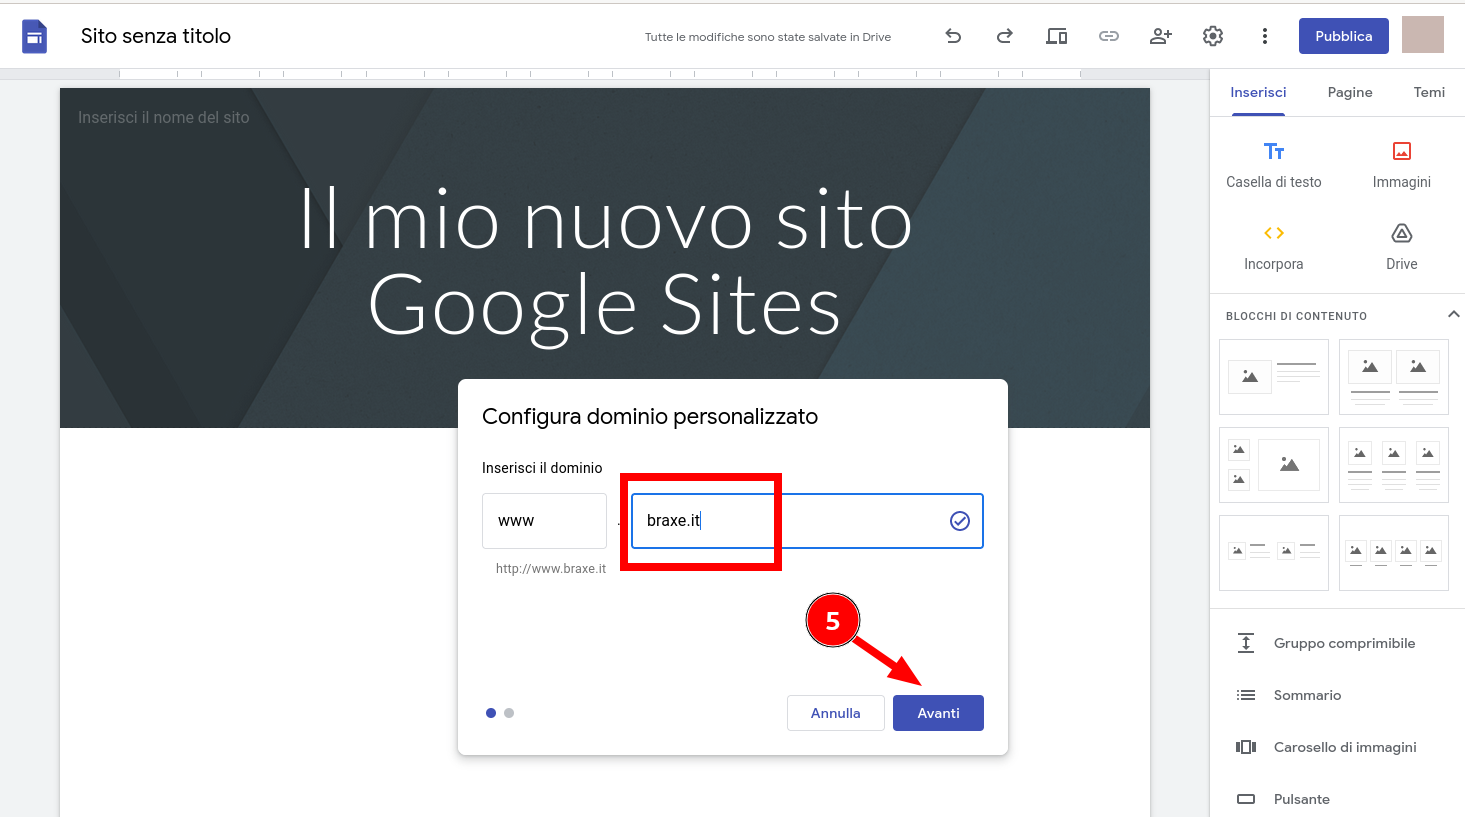Click the site title Sito senza titolo
Viewport: 1465px width, 817px height.
click(x=156, y=36)
